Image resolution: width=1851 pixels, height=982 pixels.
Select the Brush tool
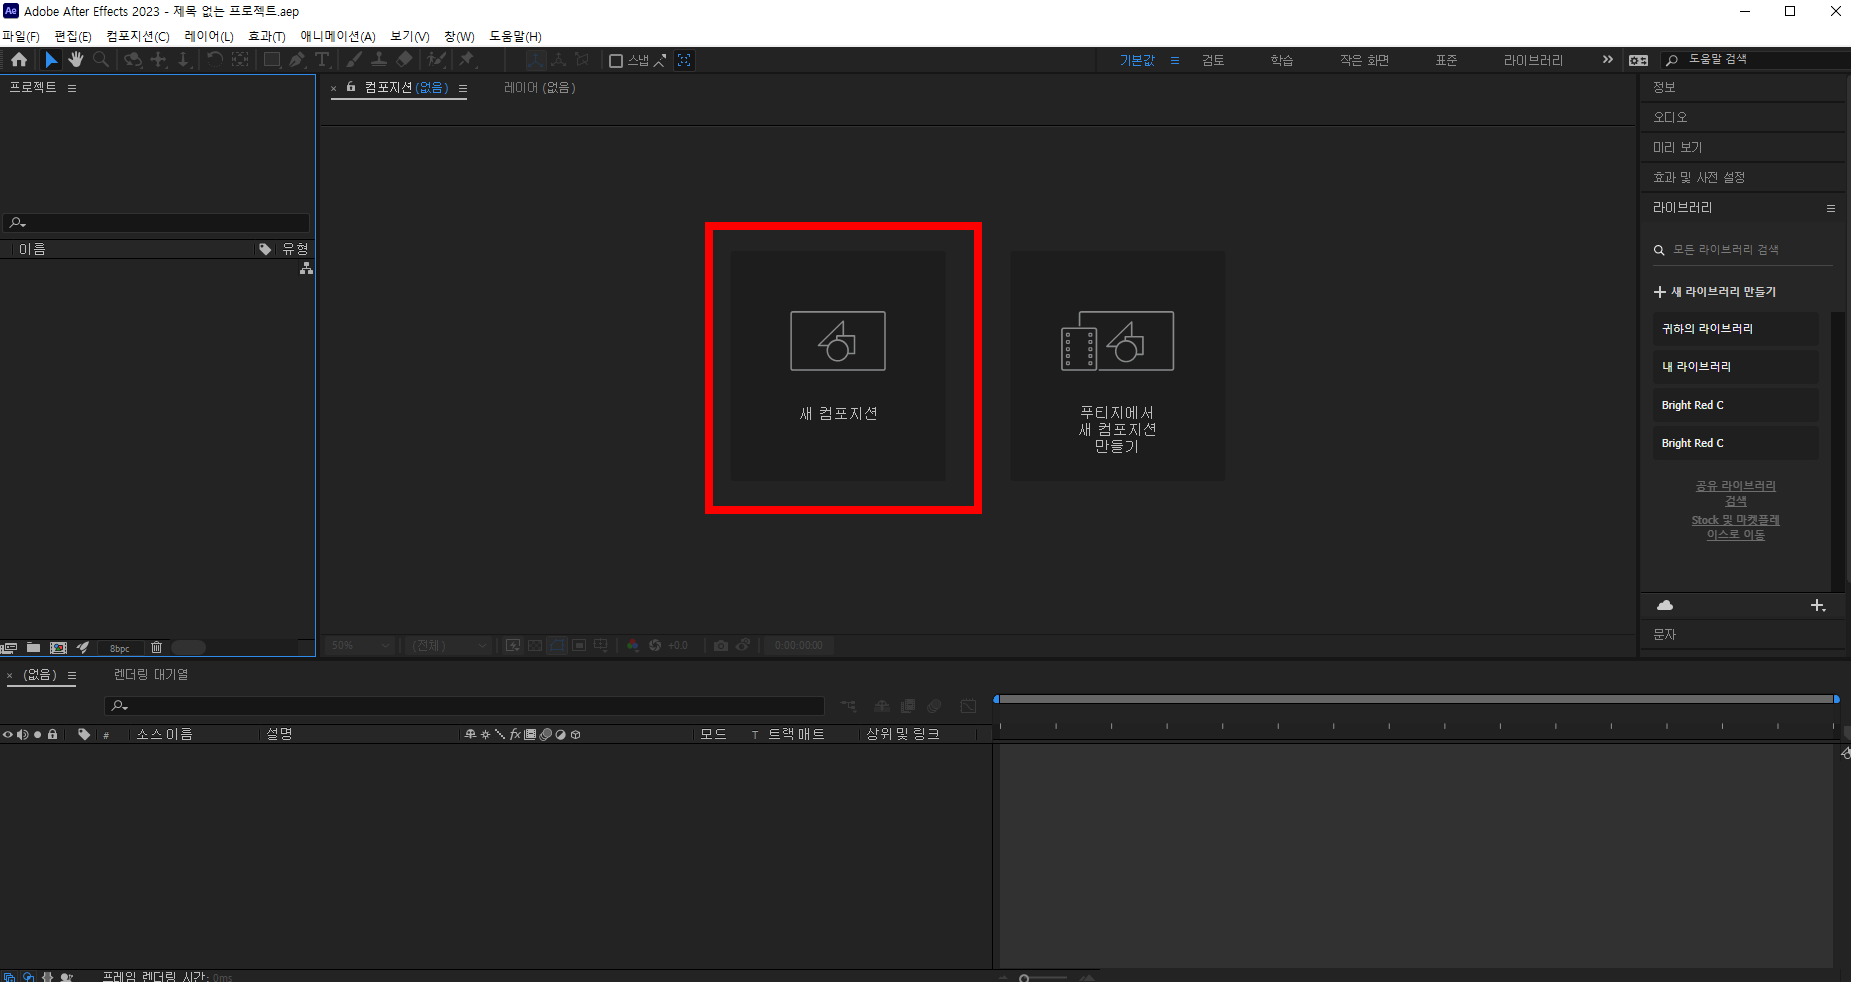(354, 60)
